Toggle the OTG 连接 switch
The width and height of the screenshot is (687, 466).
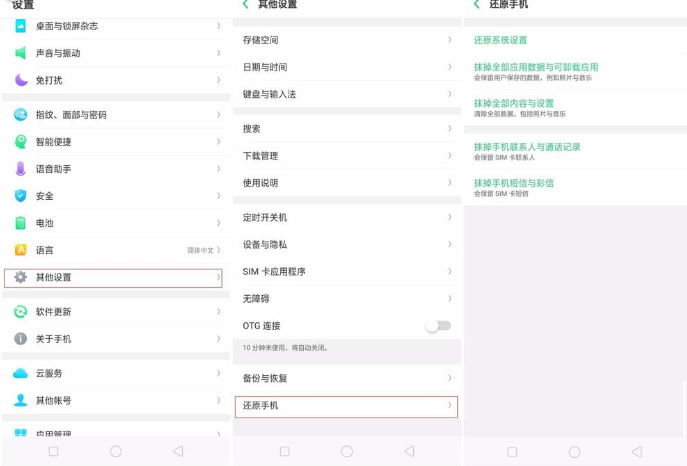[x=438, y=326]
